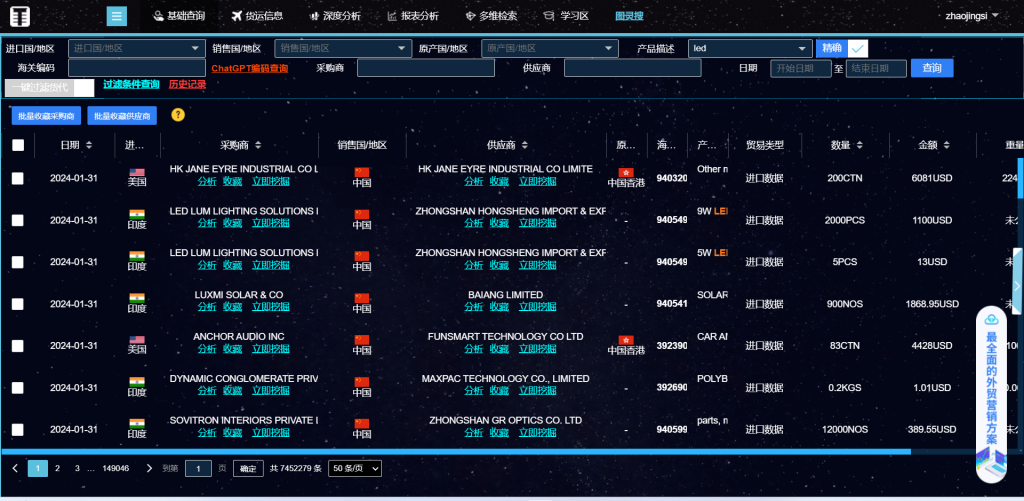Click the right-edge panel expand arrow

tap(1017, 286)
